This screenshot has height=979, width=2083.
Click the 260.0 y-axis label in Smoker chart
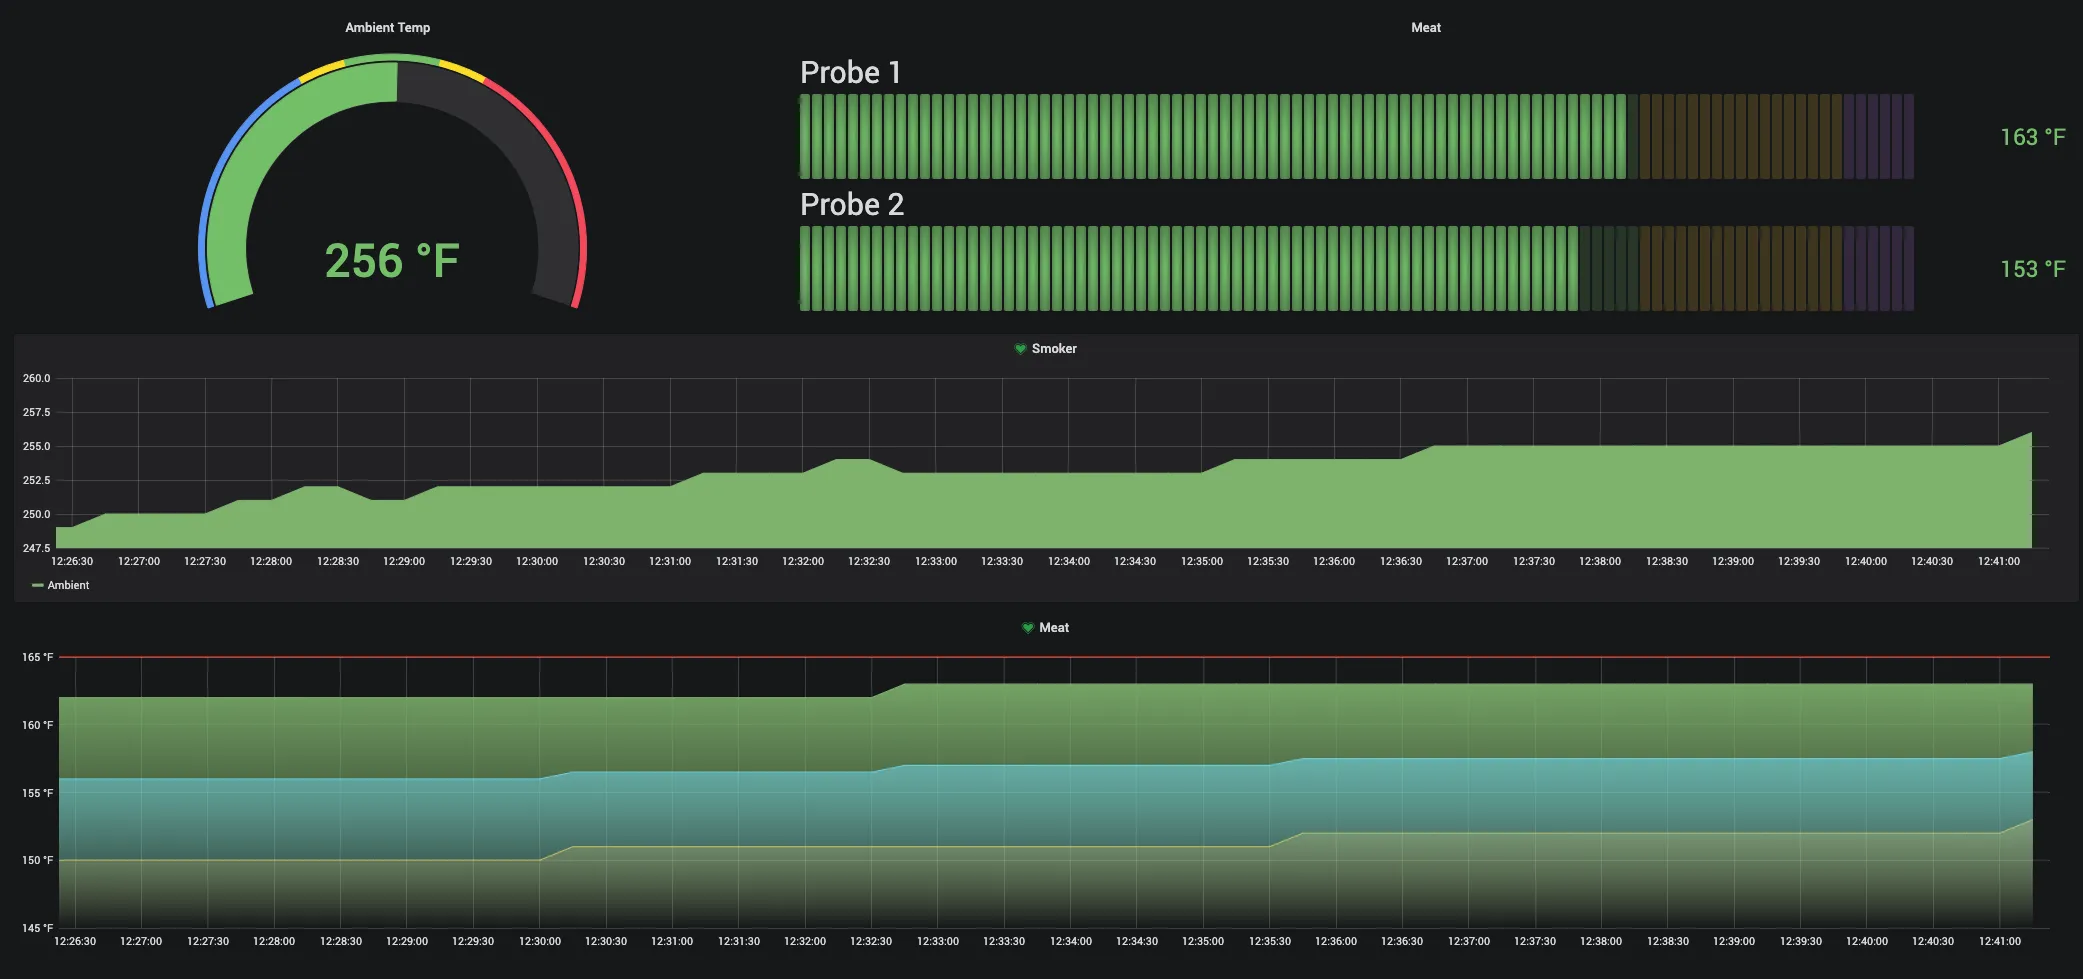36,378
